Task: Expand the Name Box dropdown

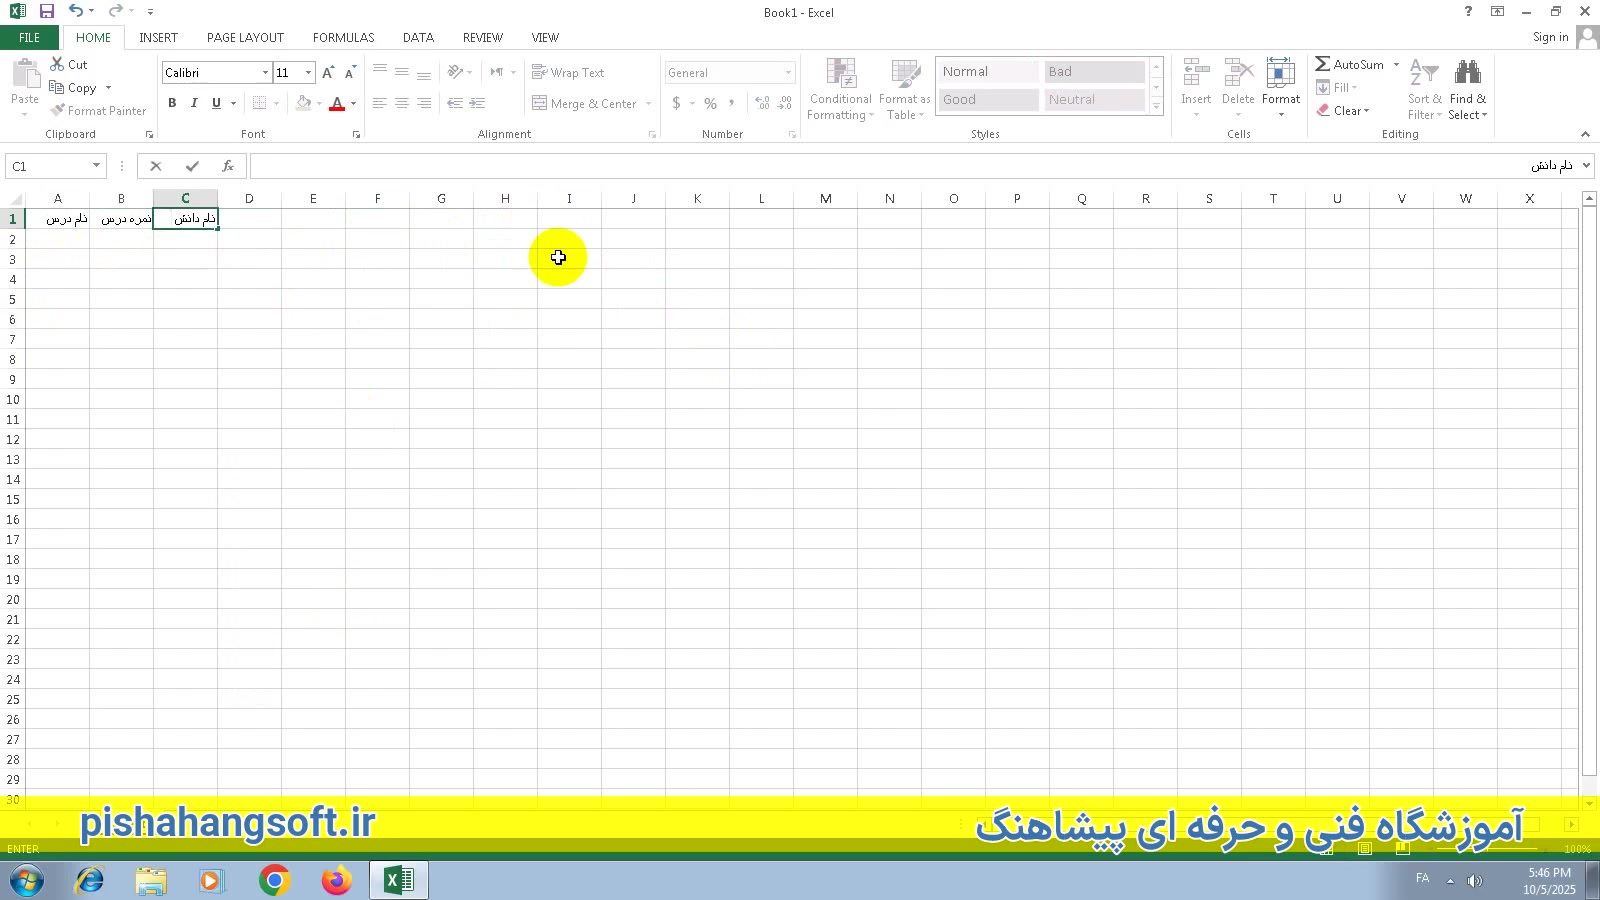Action: pos(96,166)
